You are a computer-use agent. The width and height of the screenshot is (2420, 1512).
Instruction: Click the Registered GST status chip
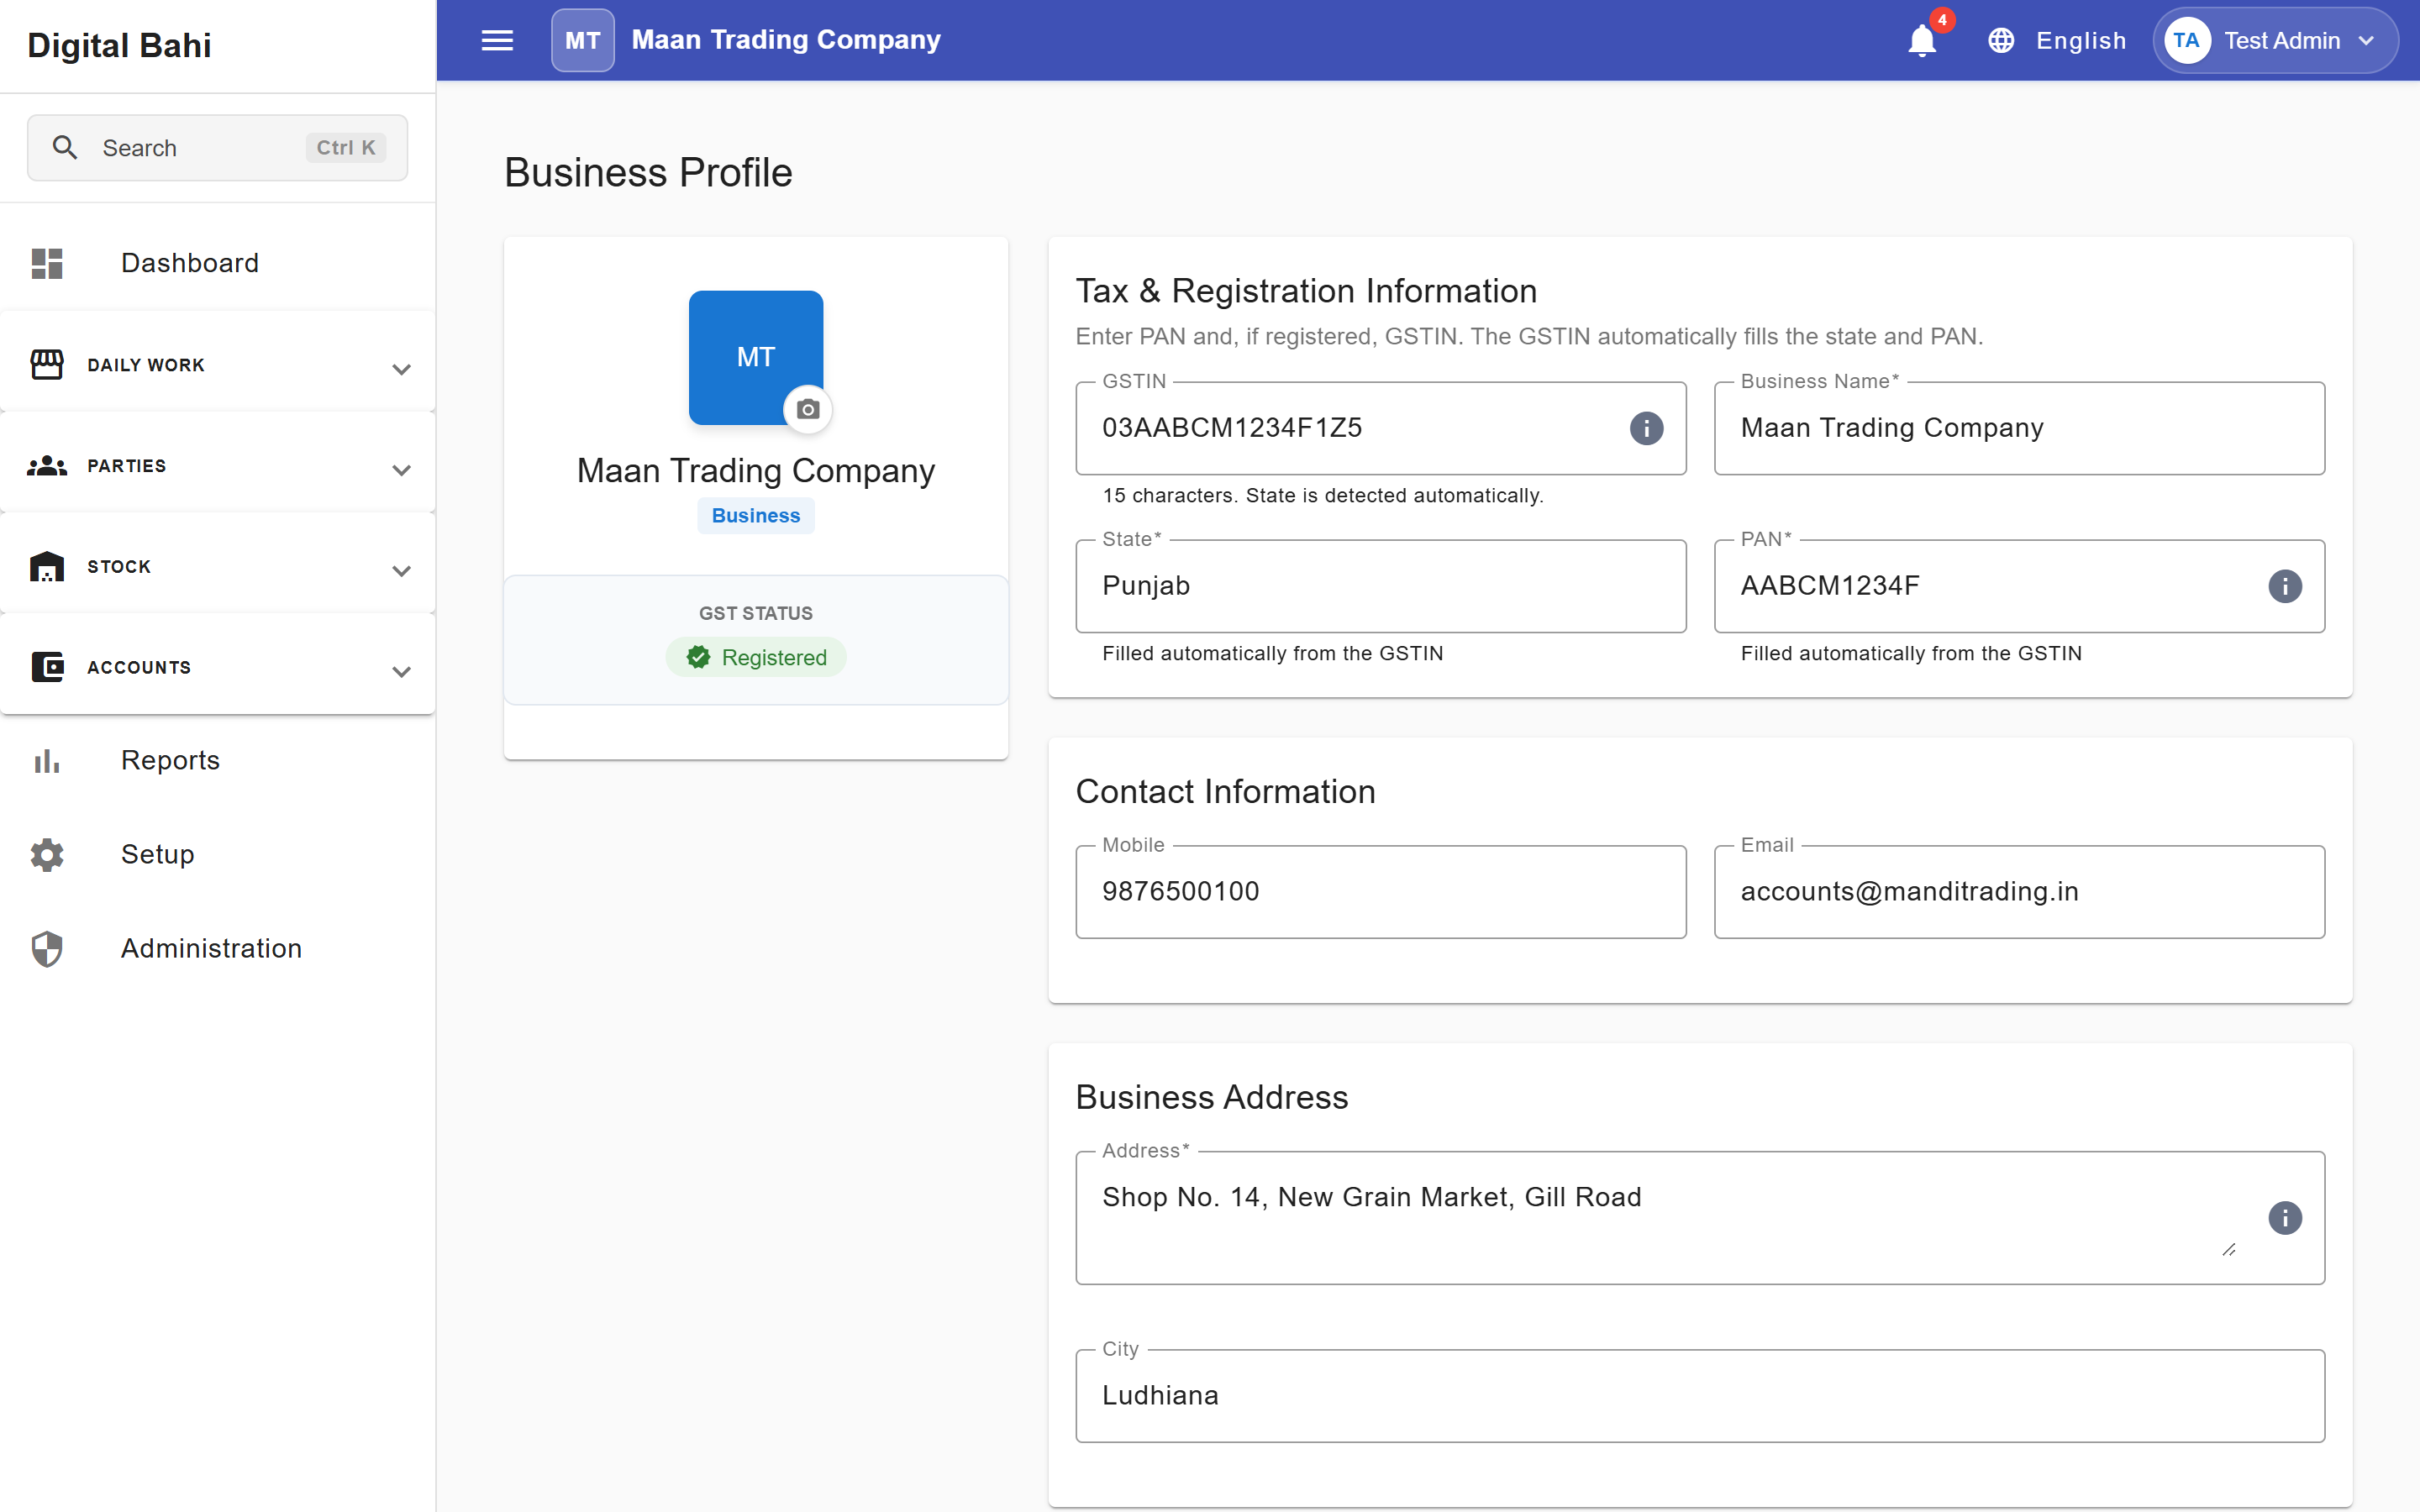click(756, 657)
